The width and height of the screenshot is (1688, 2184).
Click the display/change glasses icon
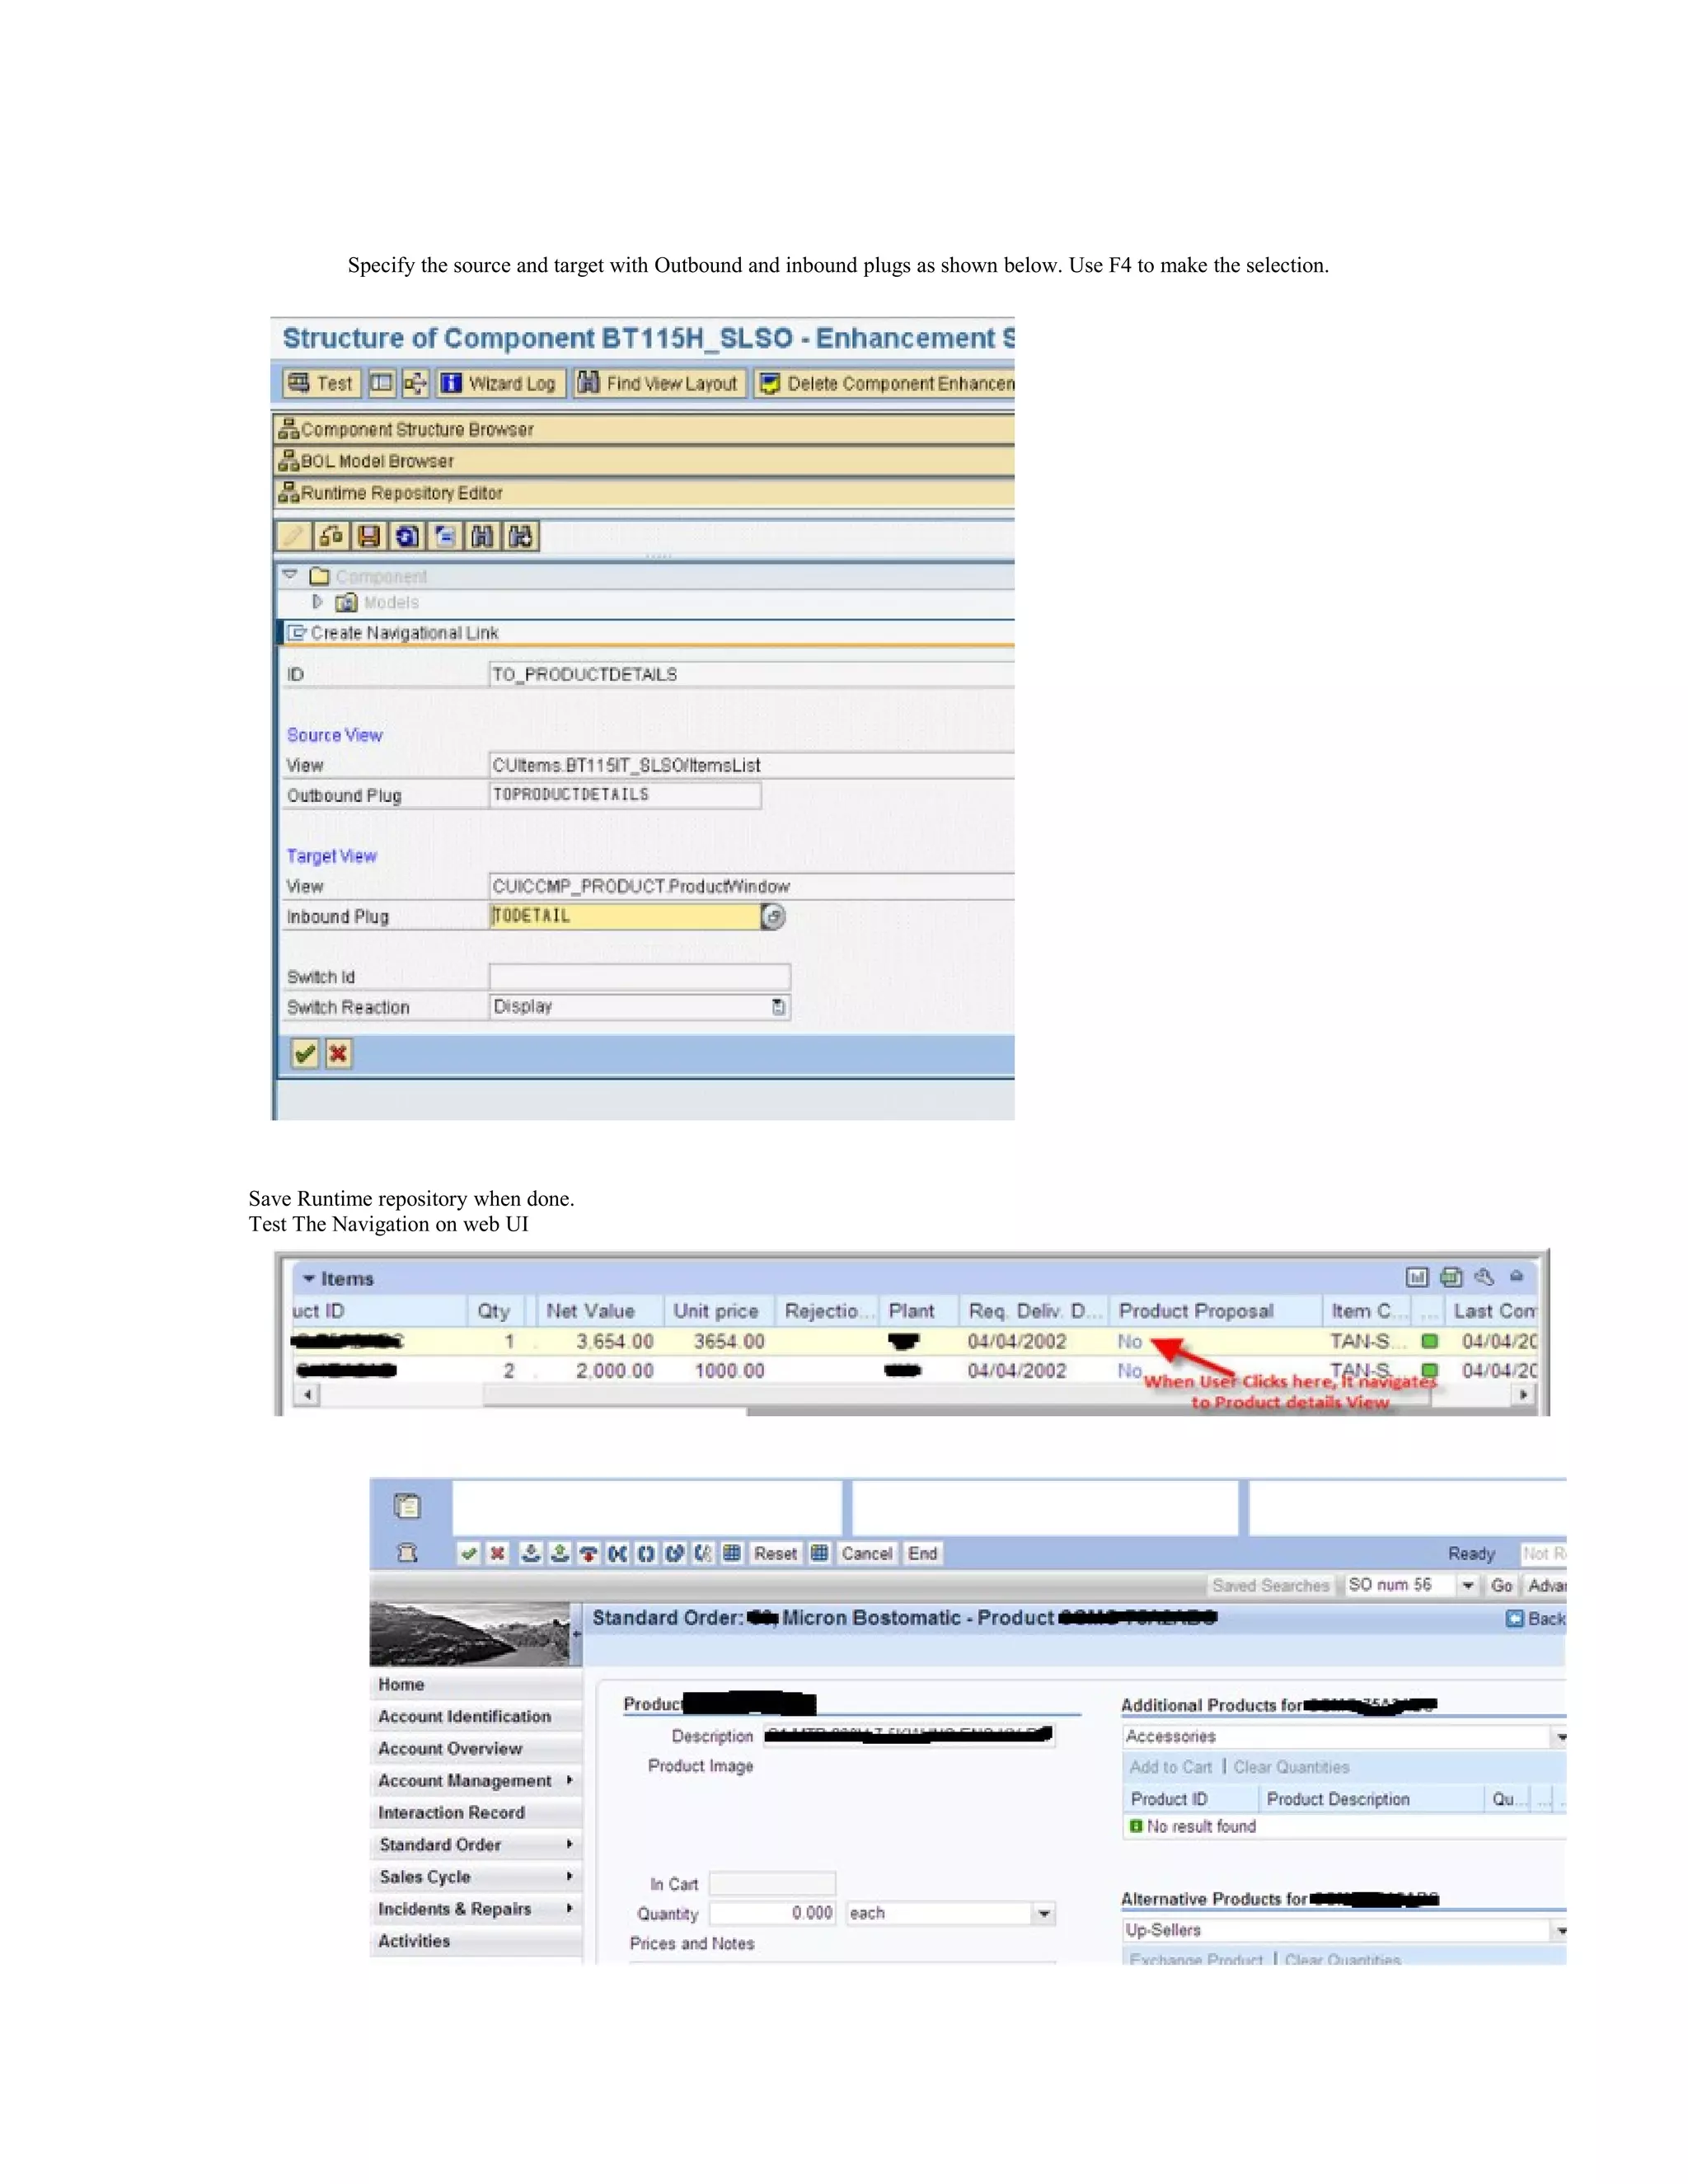pos(331,537)
